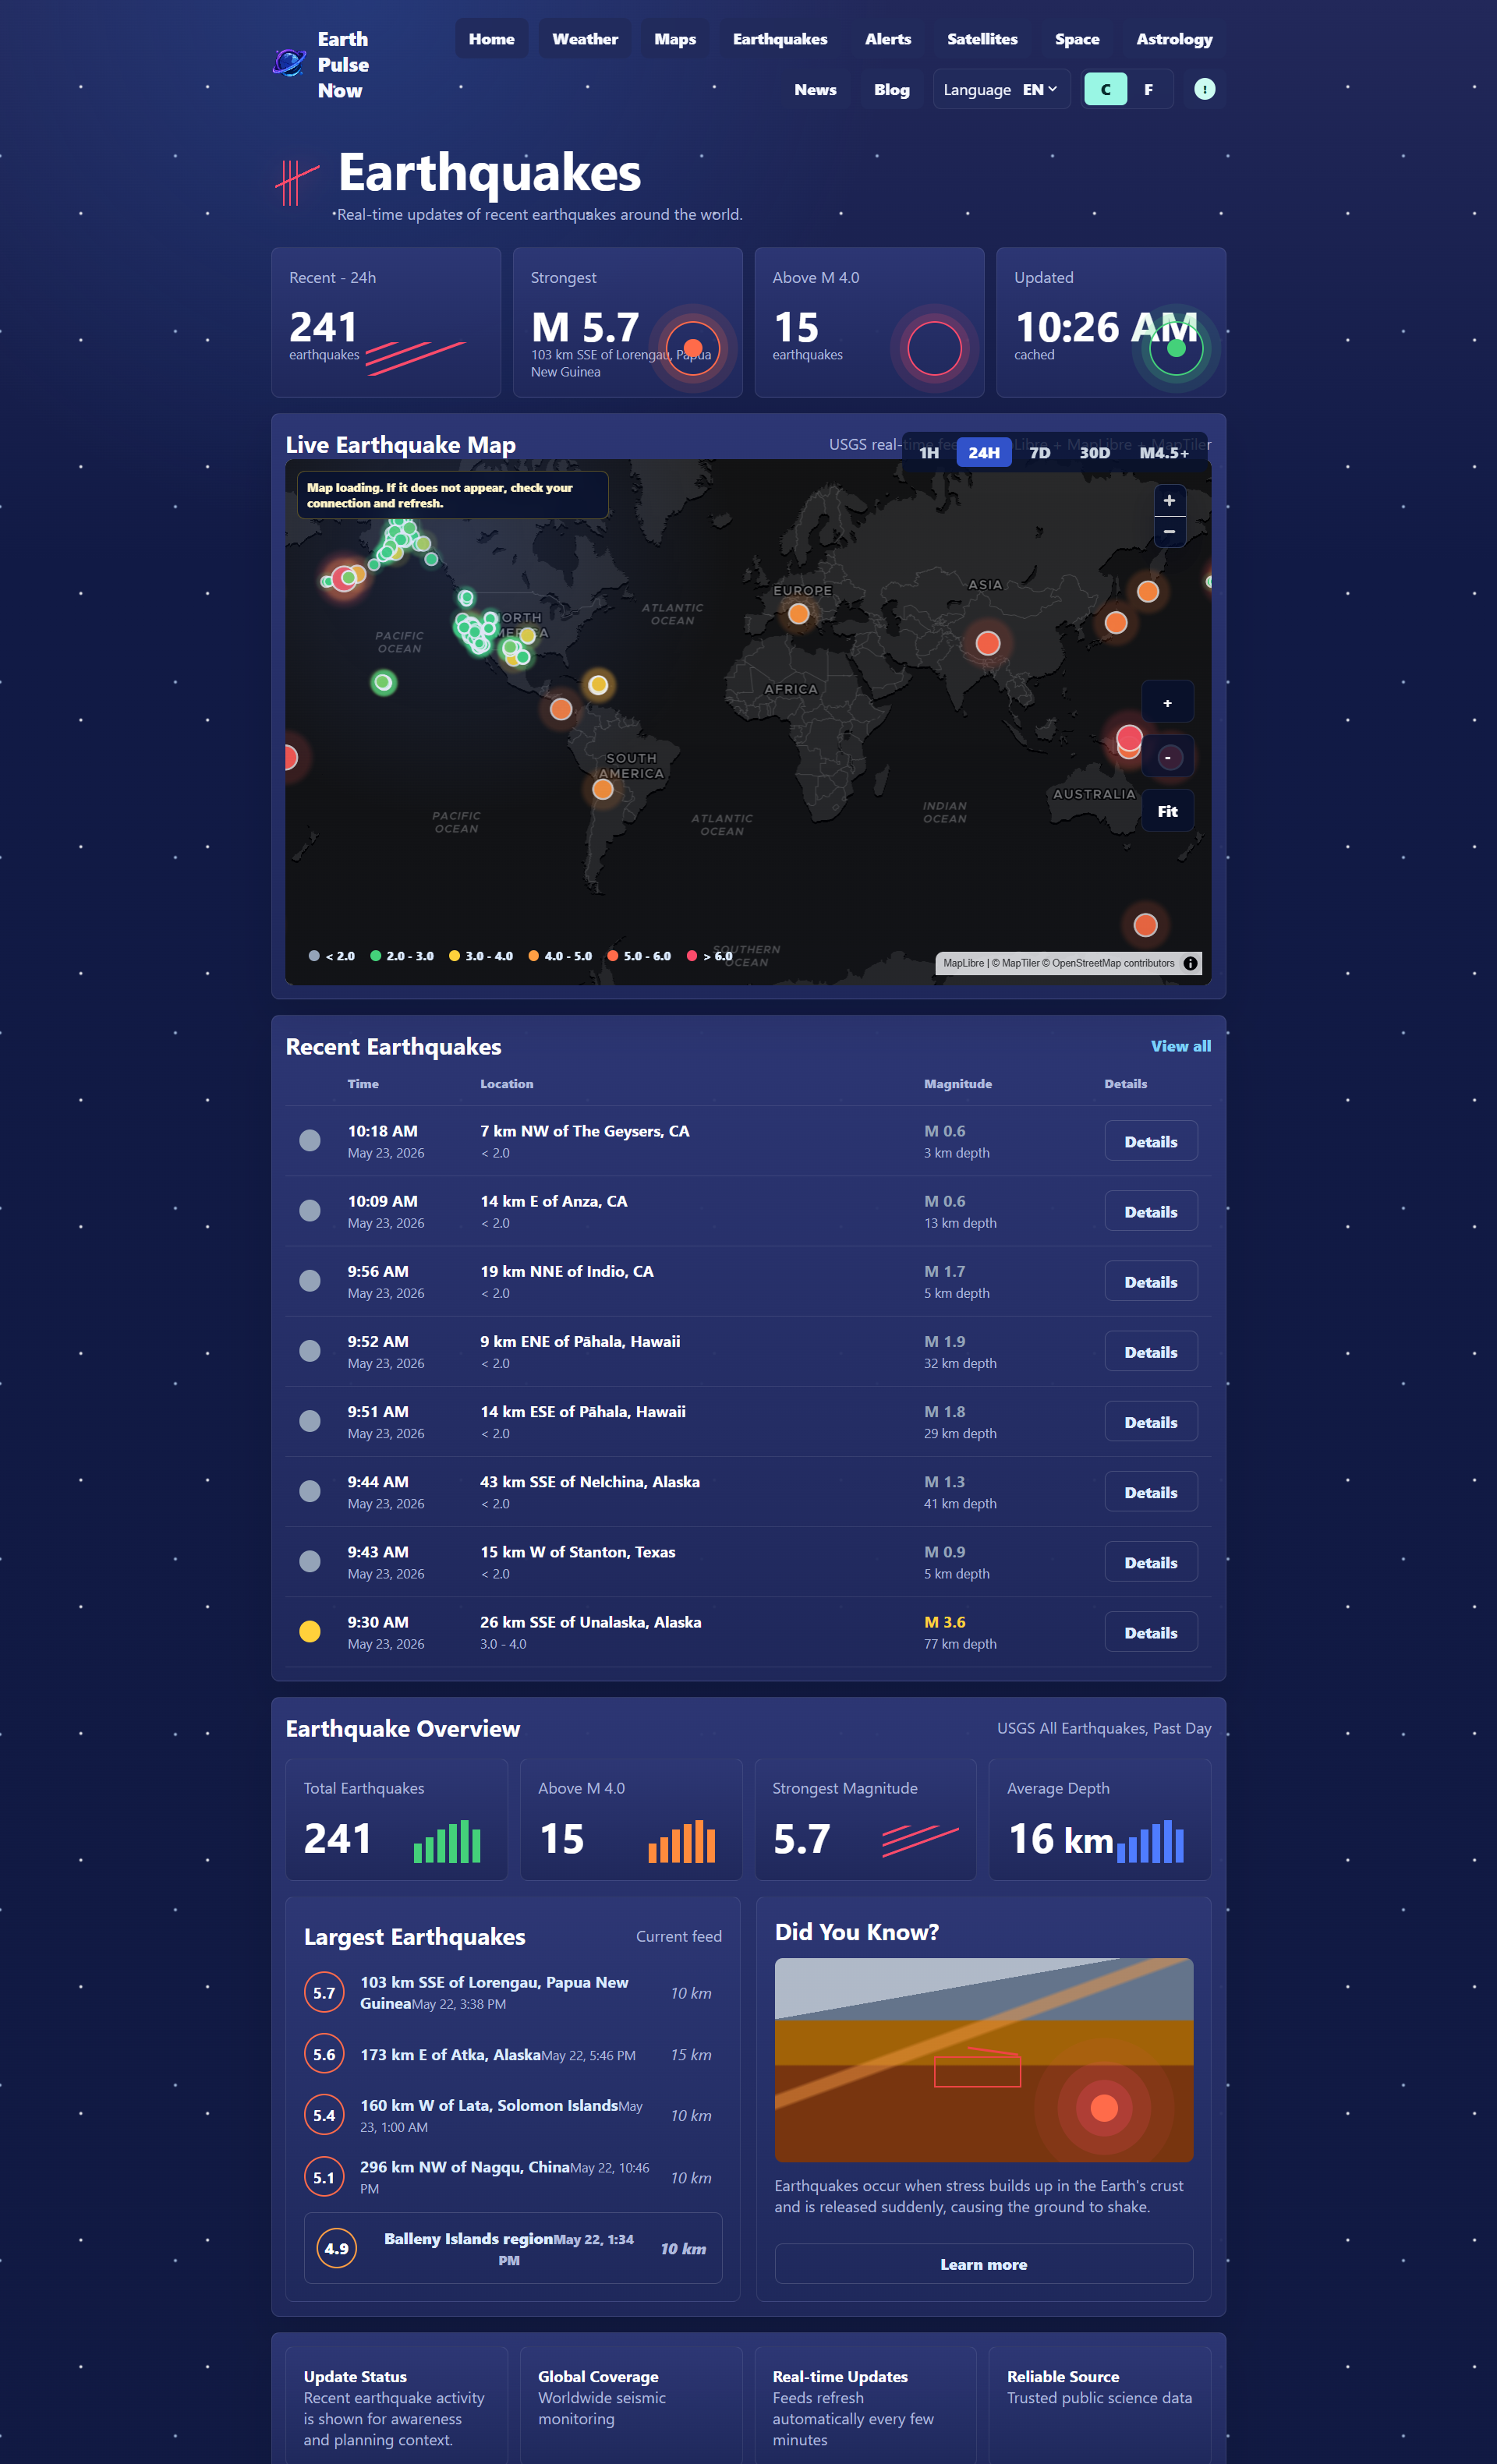Click the green marker in the Pacific near Hawaii

pyautogui.click(x=383, y=683)
